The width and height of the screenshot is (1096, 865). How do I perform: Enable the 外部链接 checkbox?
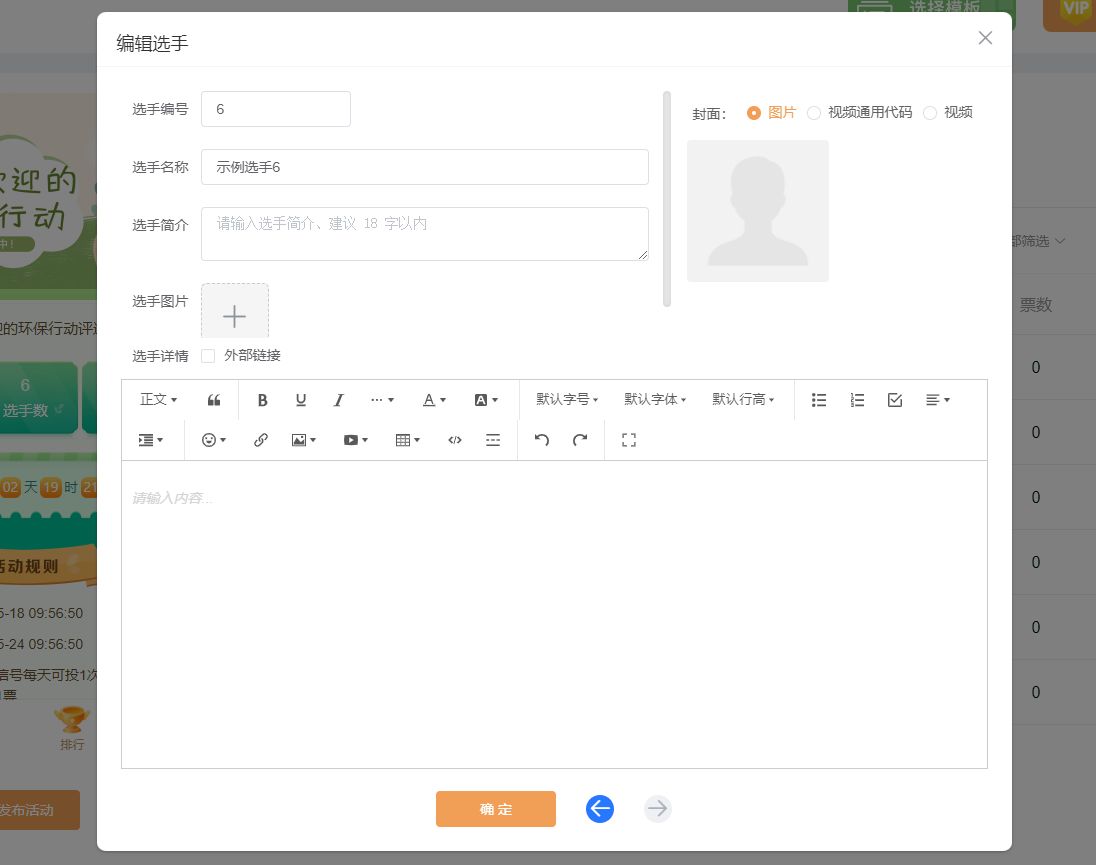(208, 355)
